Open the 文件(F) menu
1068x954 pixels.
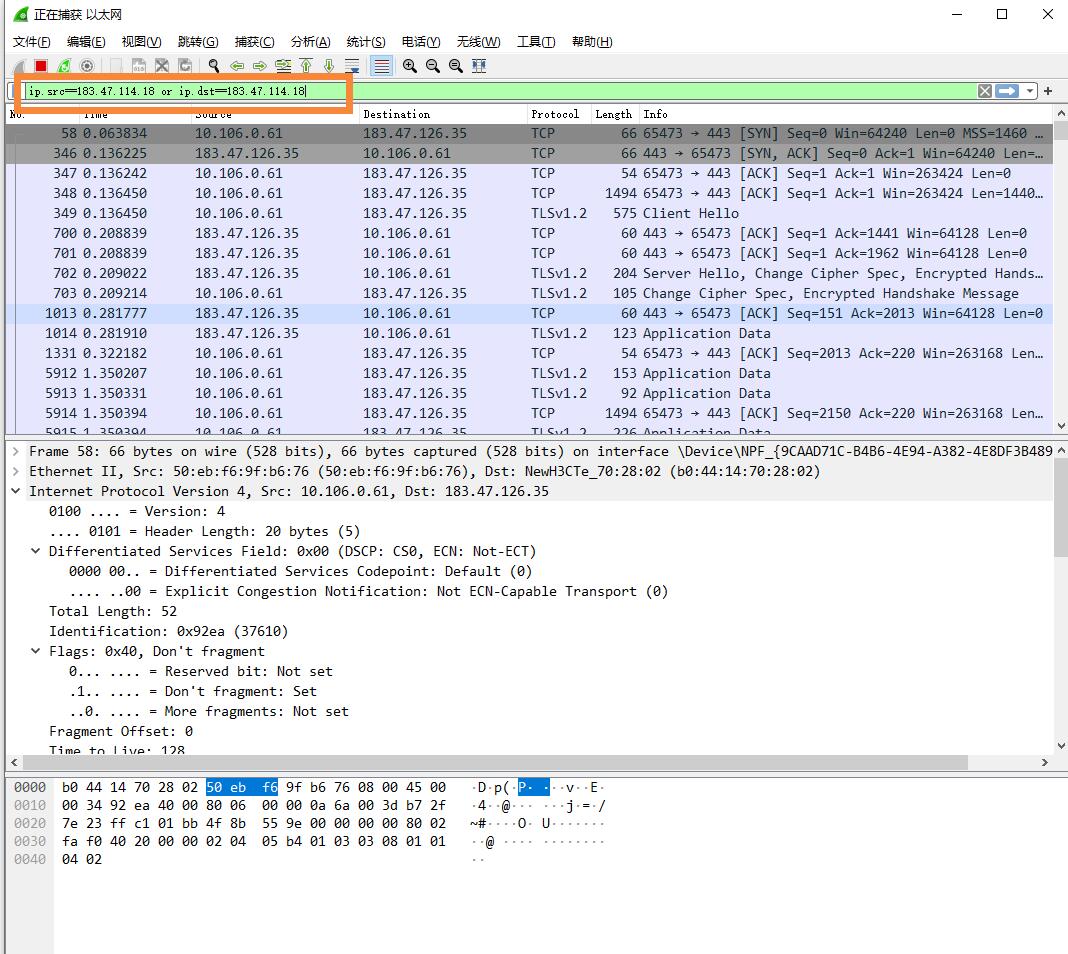[x=31, y=42]
